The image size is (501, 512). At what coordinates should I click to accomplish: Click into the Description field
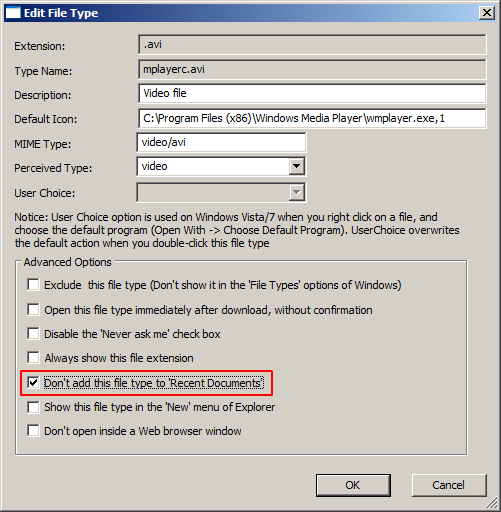tap(312, 93)
